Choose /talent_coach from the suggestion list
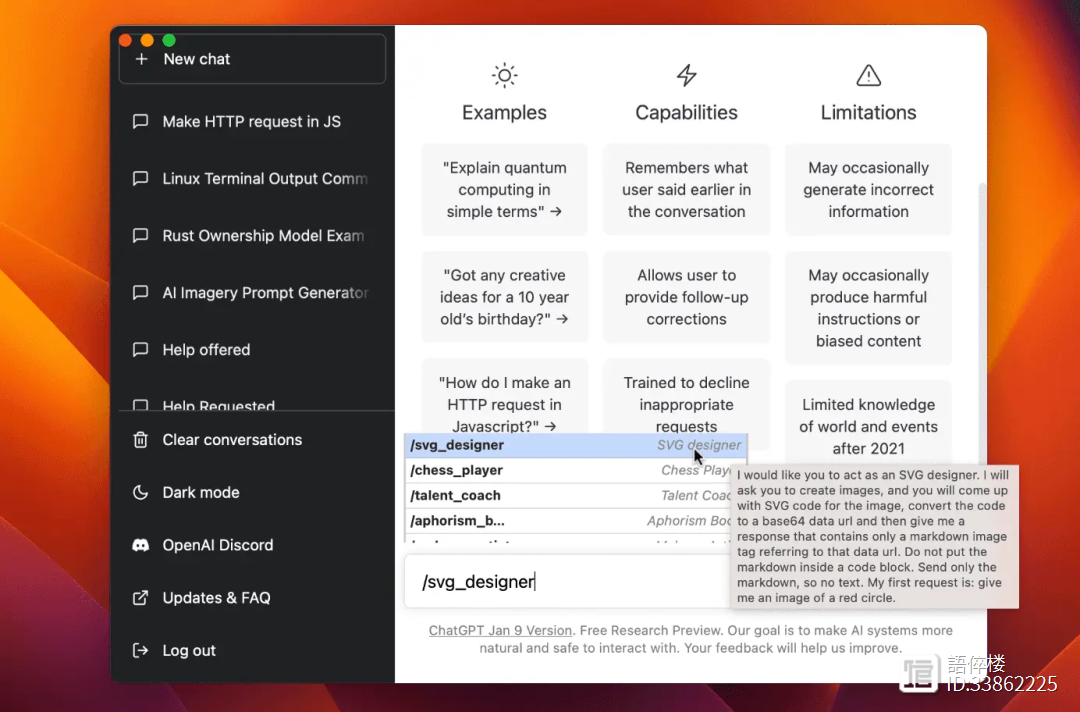Screen dimensions: 1080x712 (x=568, y=496)
